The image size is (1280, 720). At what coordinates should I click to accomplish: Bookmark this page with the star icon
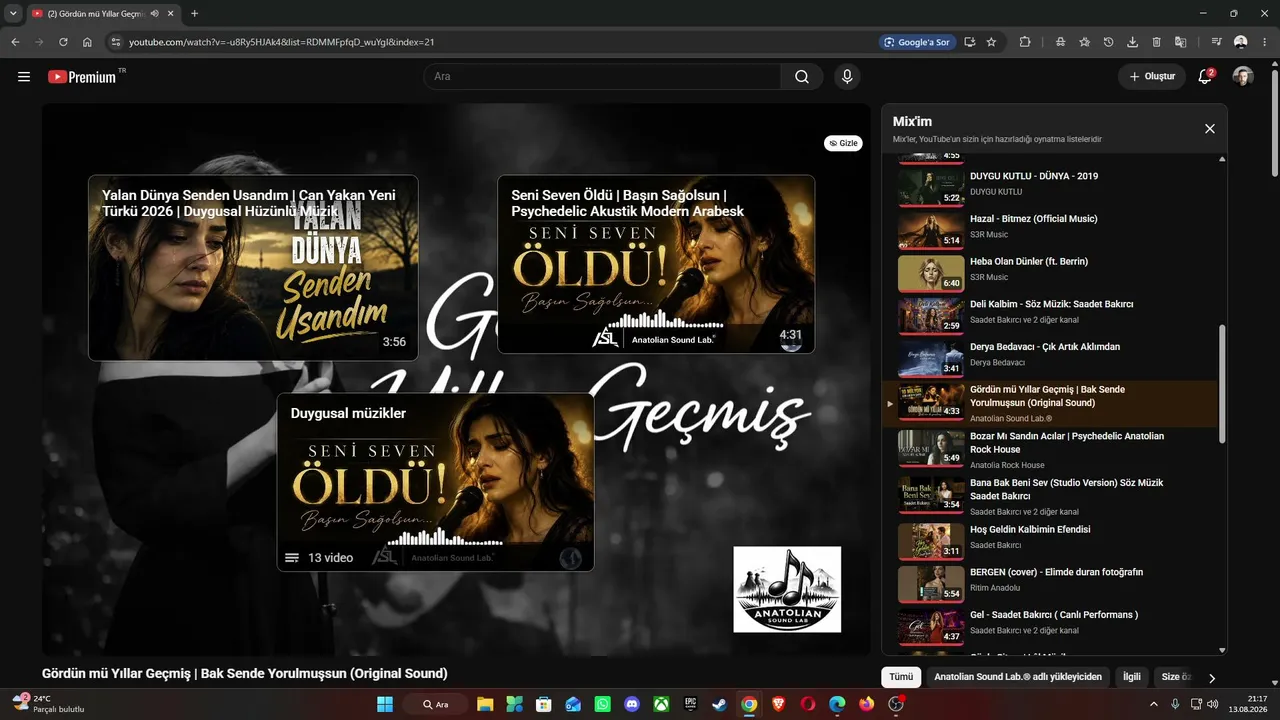(x=991, y=42)
